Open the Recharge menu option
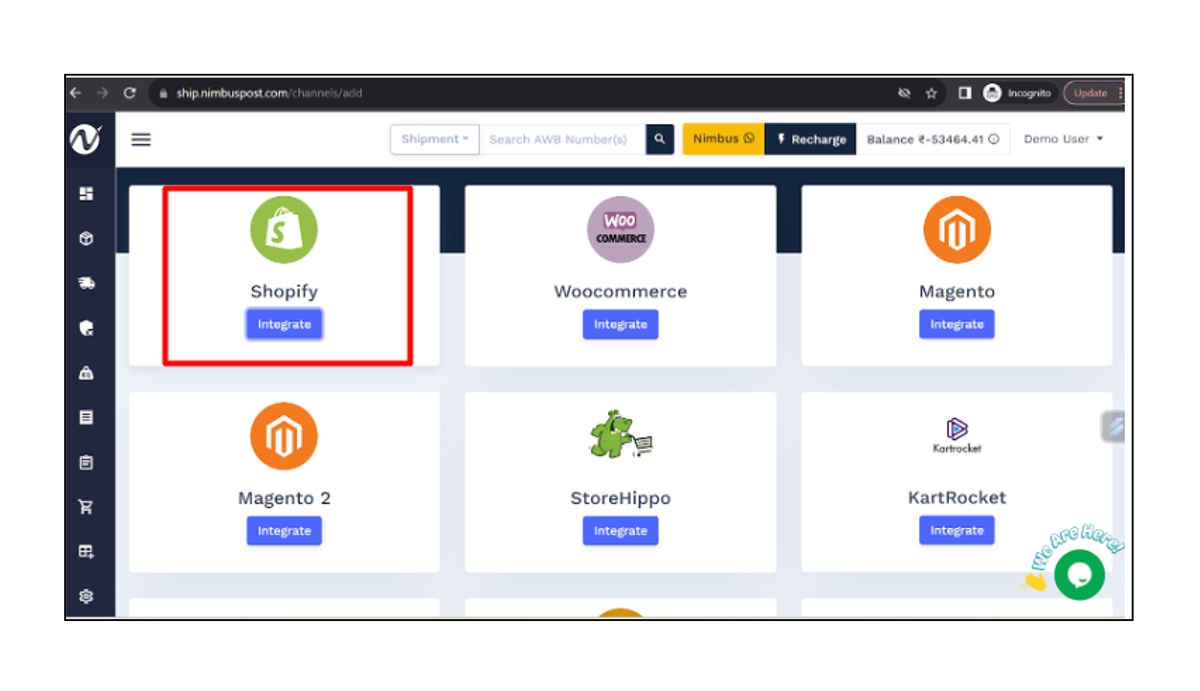 point(811,139)
